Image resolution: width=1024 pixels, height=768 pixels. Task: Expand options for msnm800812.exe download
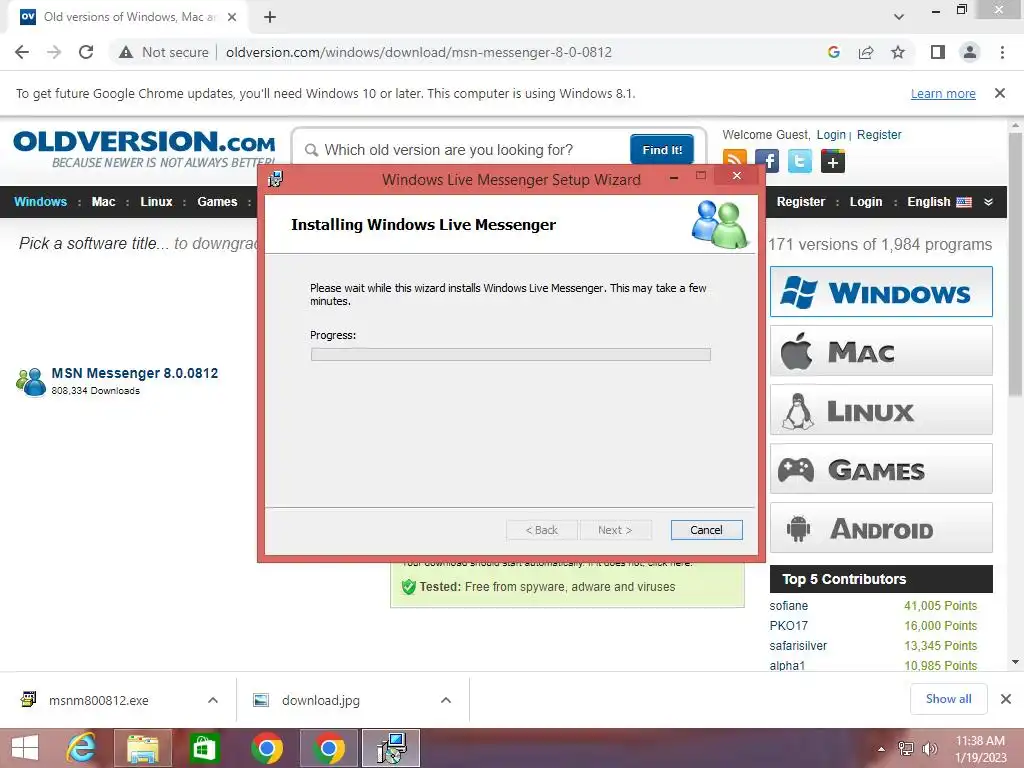213,700
